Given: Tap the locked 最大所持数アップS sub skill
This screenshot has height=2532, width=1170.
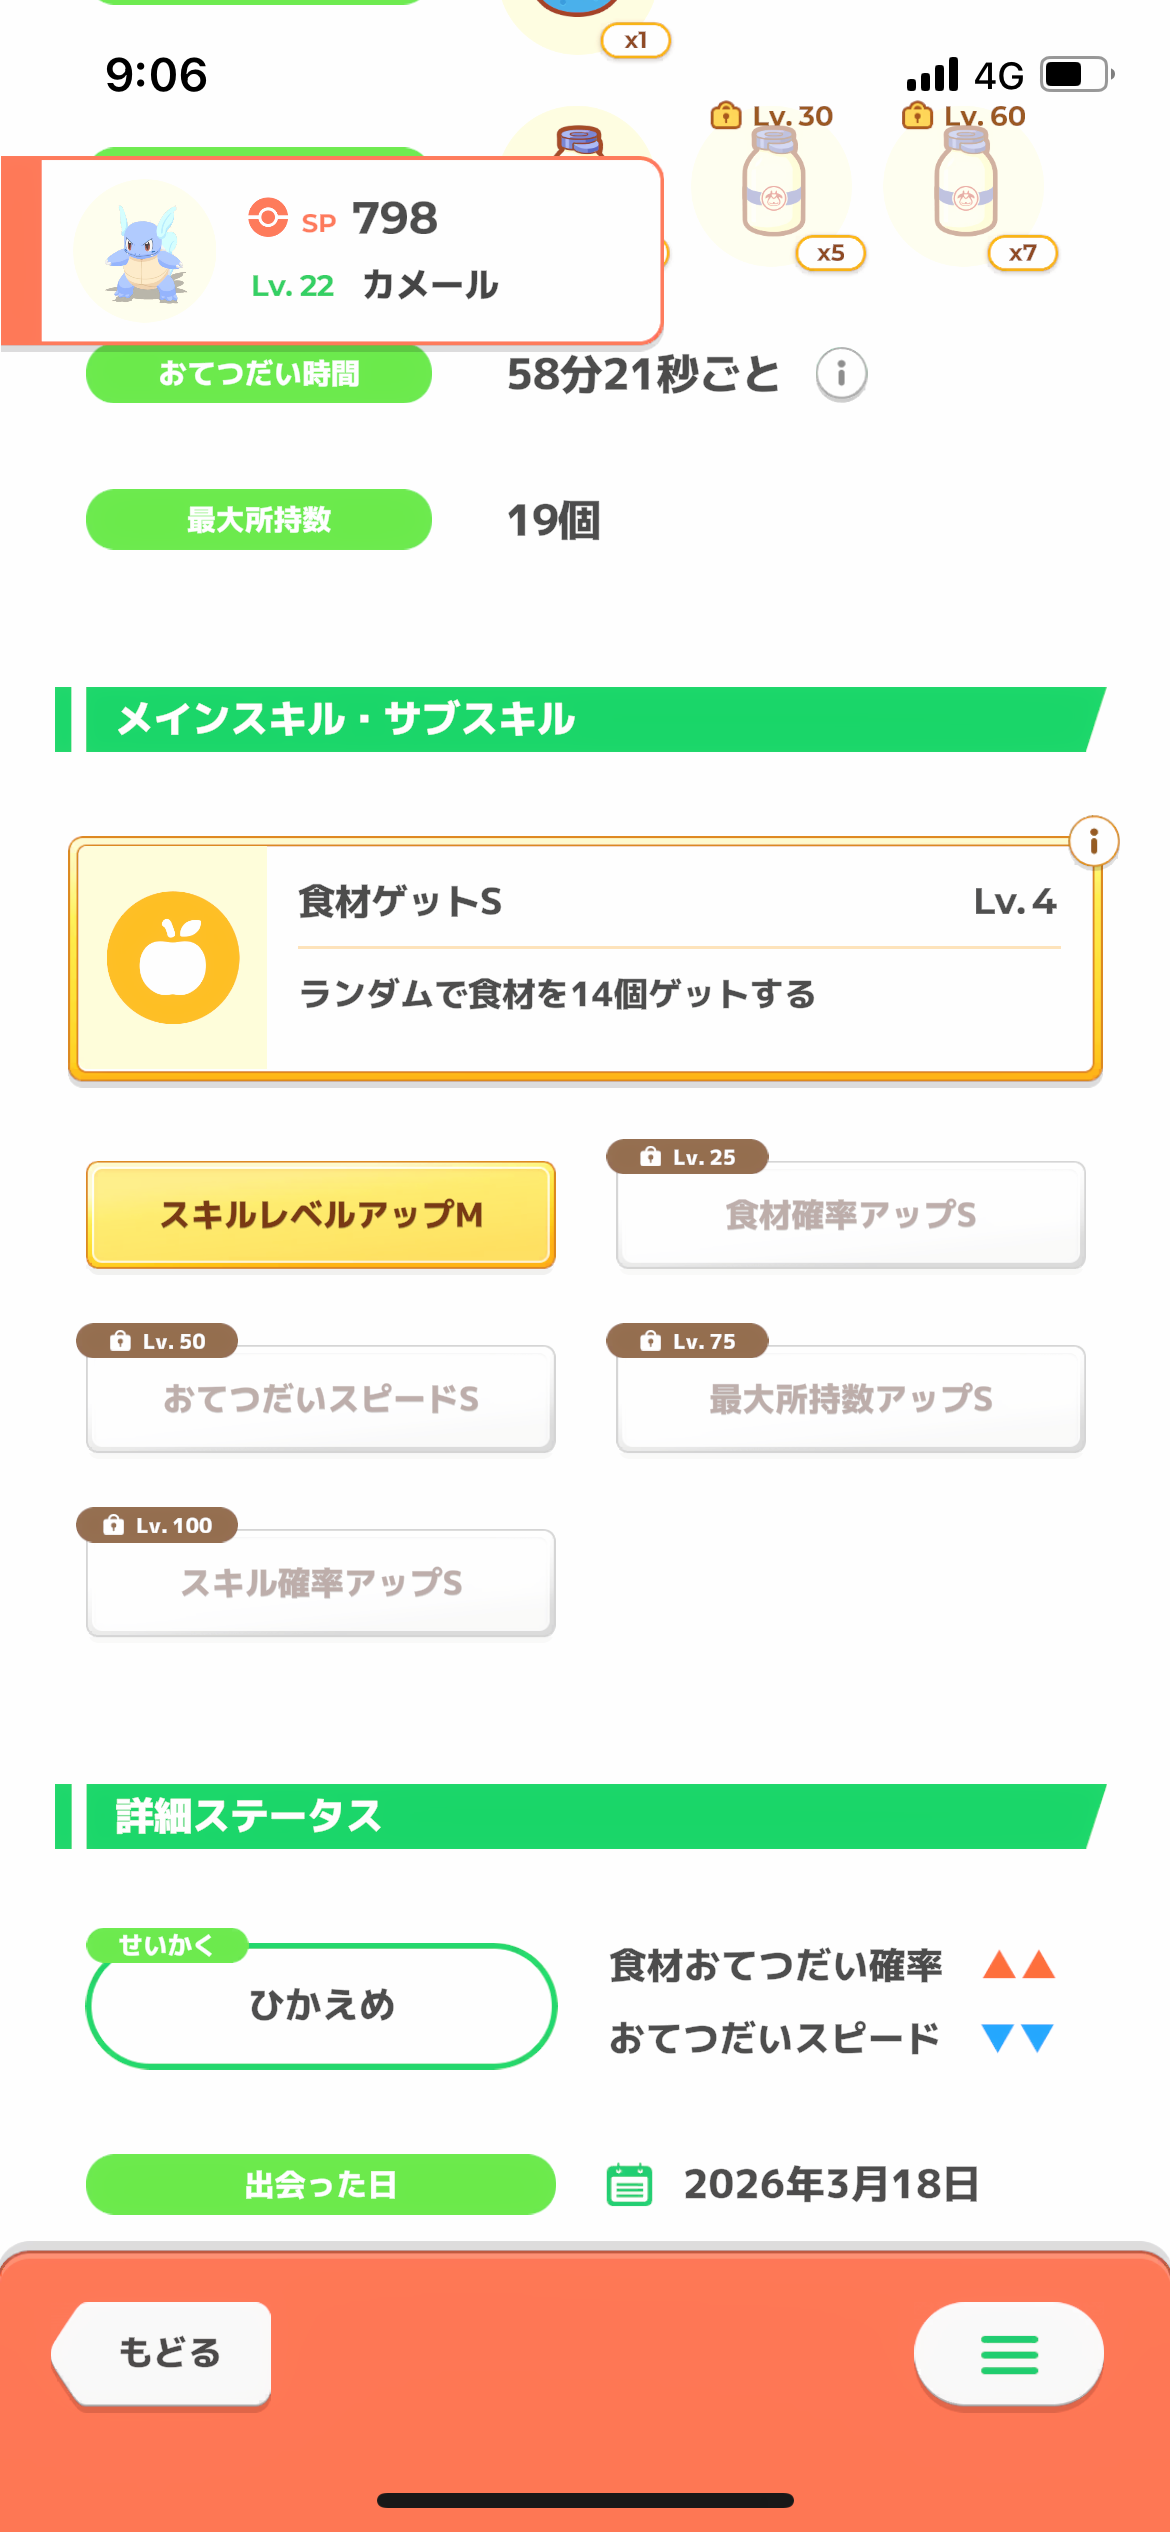Looking at the screenshot, I should 850,1399.
